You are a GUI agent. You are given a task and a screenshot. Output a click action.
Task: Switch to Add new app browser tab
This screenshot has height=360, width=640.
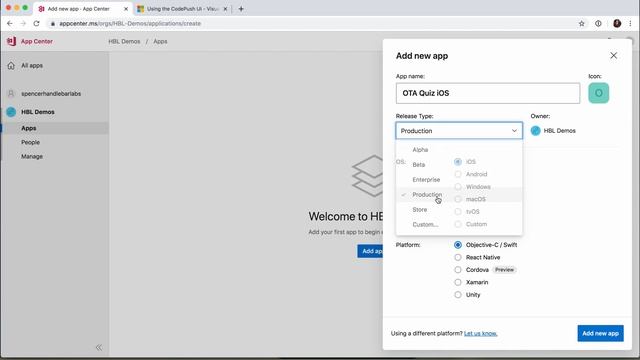[x=83, y=9]
